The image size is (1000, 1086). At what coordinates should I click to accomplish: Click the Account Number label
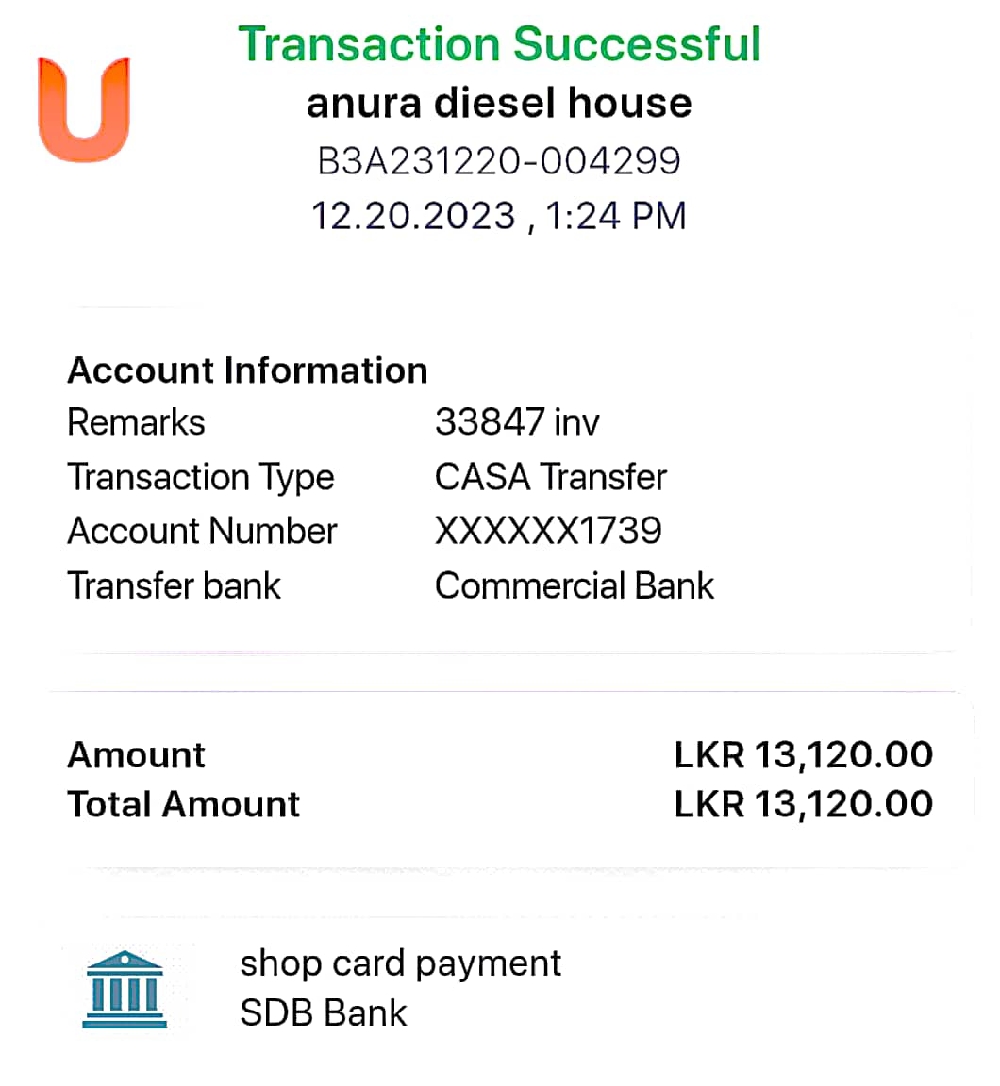tap(203, 531)
